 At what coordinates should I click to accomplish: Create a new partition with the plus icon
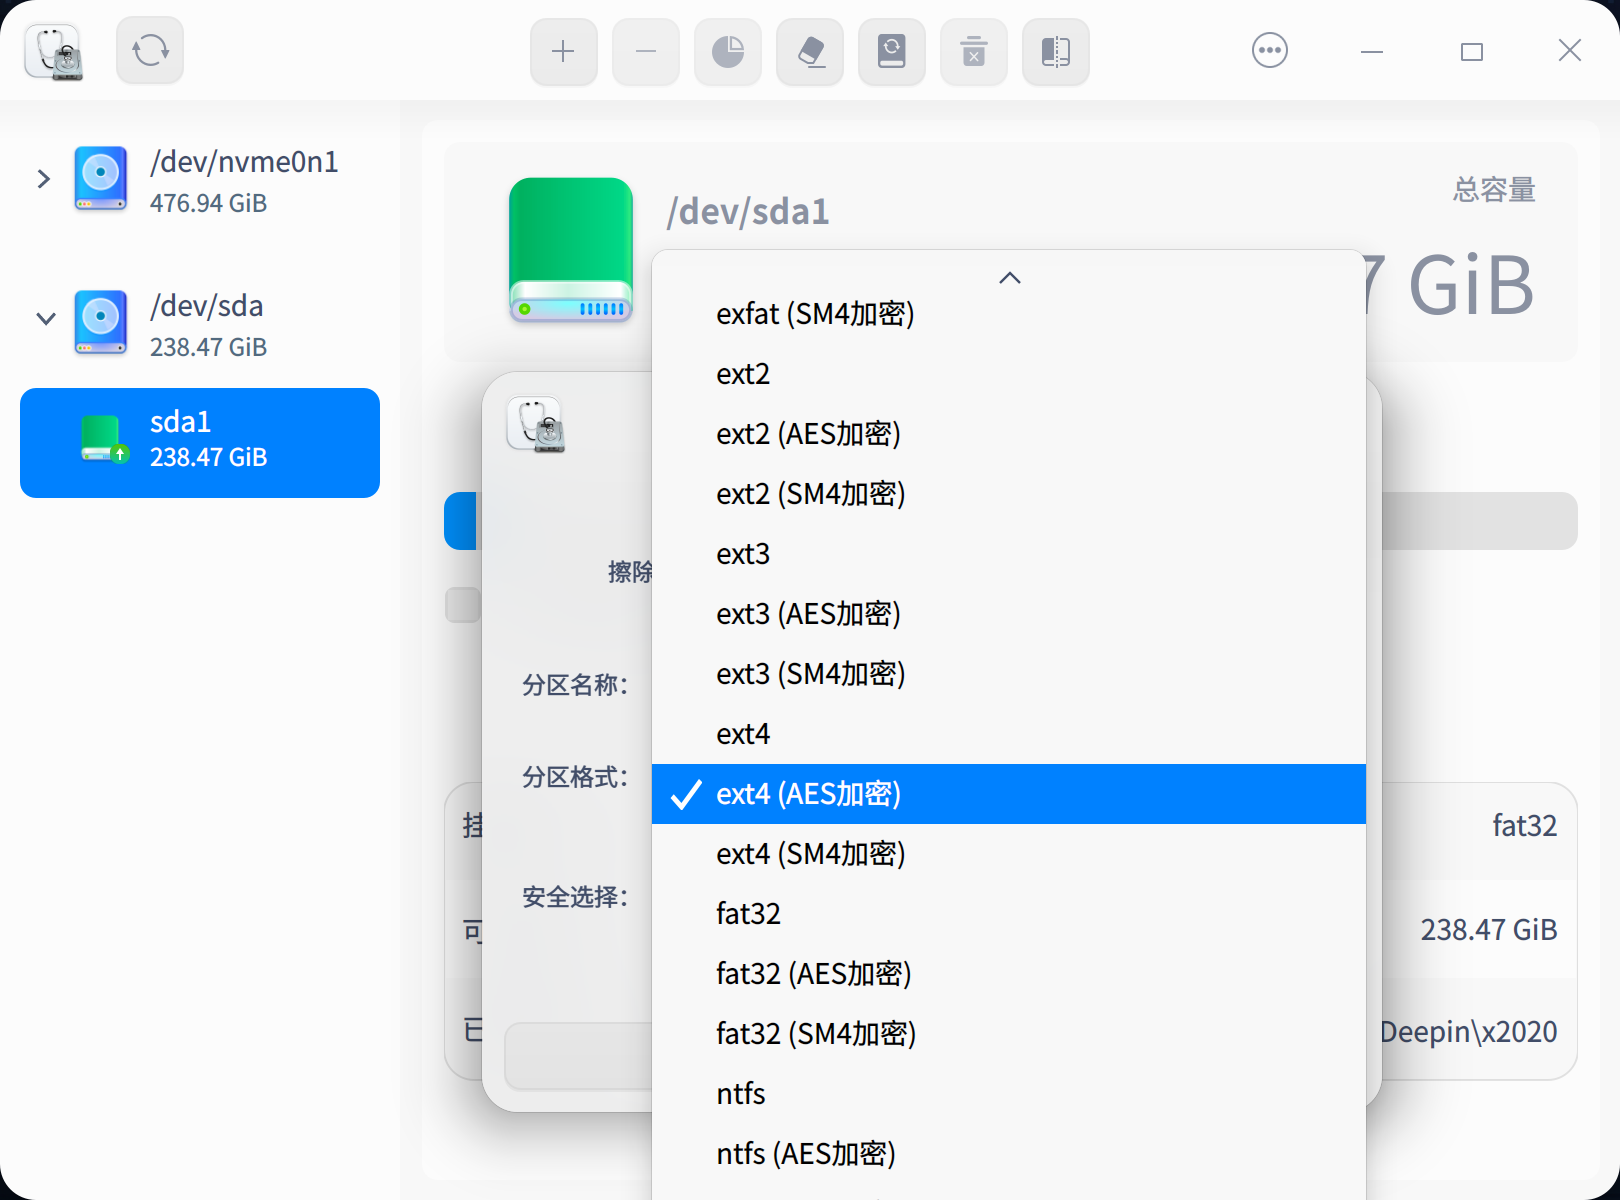(x=563, y=51)
